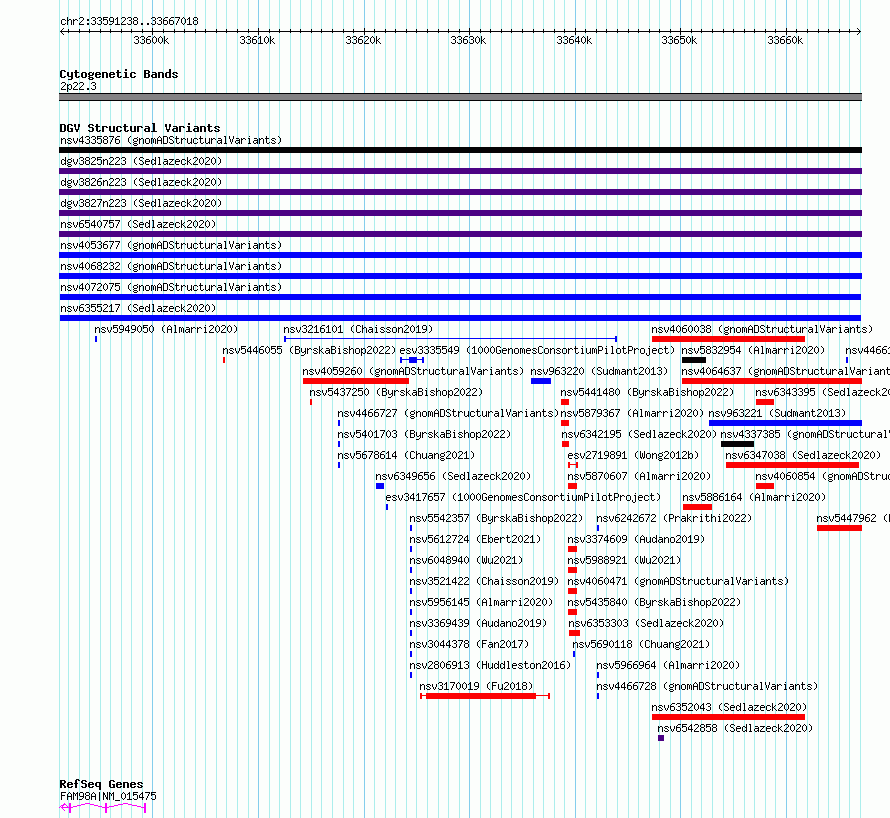
Task: Select the 2p22.3 cytogenetic band bar
Action: [x=460, y=97]
